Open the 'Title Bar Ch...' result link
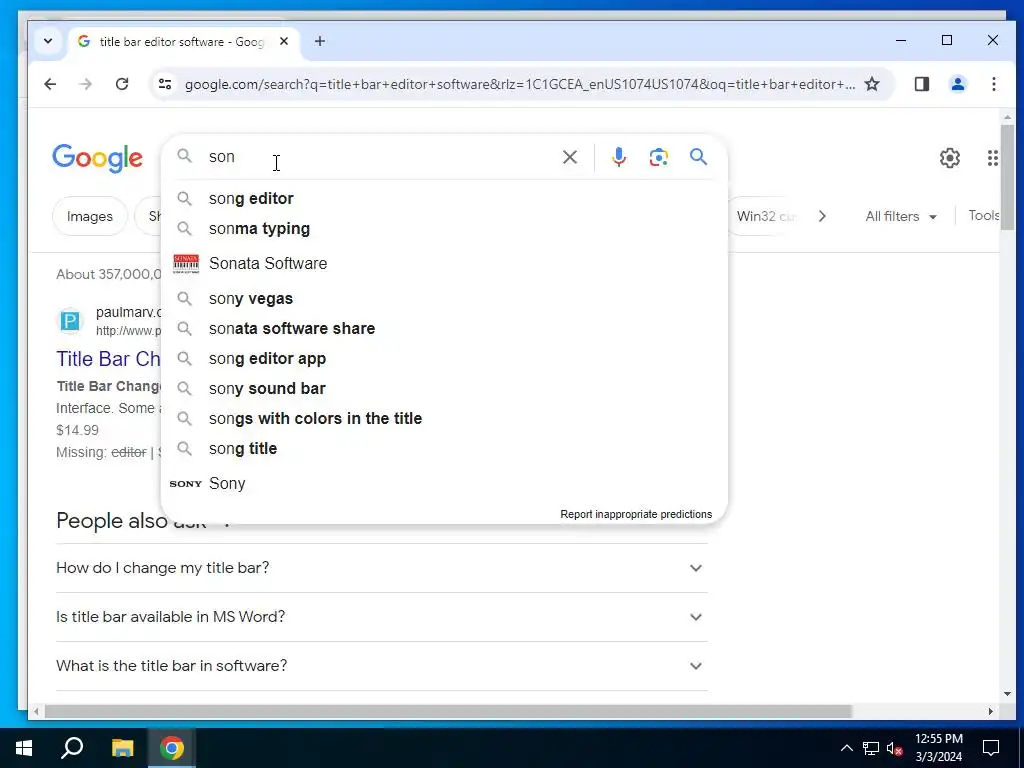1024x768 pixels. [x=108, y=359]
